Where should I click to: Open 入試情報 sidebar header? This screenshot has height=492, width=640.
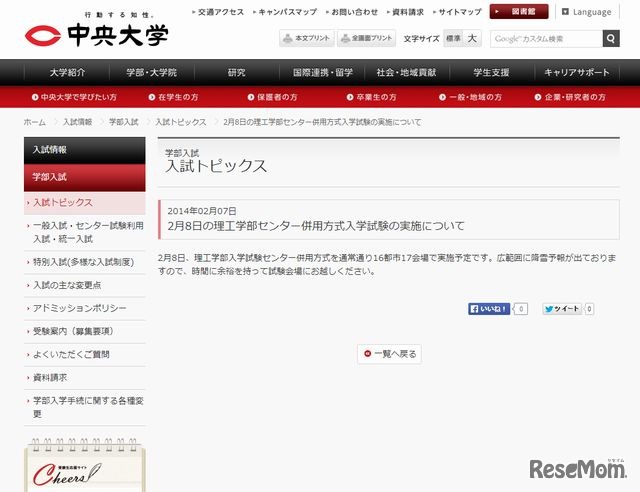84,150
